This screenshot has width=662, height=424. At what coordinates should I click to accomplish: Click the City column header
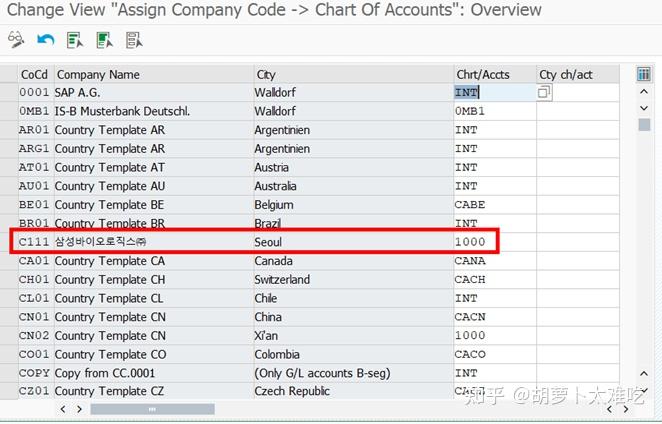(x=266, y=74)
